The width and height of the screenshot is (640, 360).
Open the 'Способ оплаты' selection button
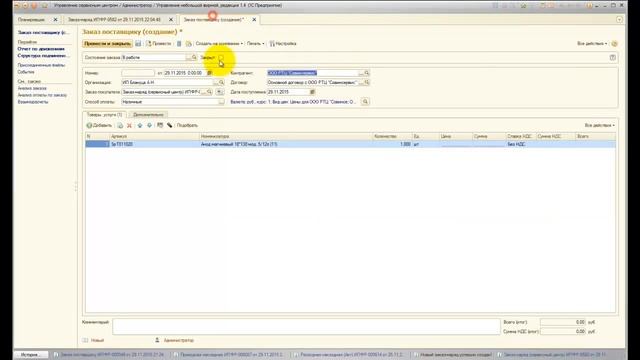pyautogui.click(x=221, y=102)
